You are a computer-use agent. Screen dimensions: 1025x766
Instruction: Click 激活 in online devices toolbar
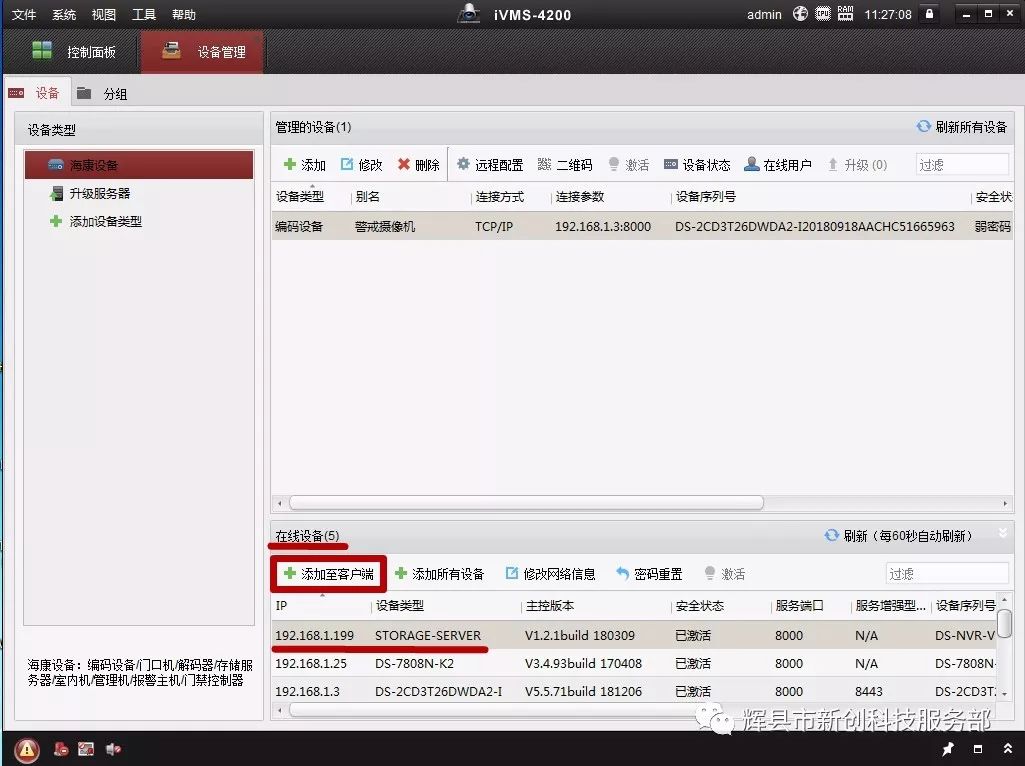[724, 574]
